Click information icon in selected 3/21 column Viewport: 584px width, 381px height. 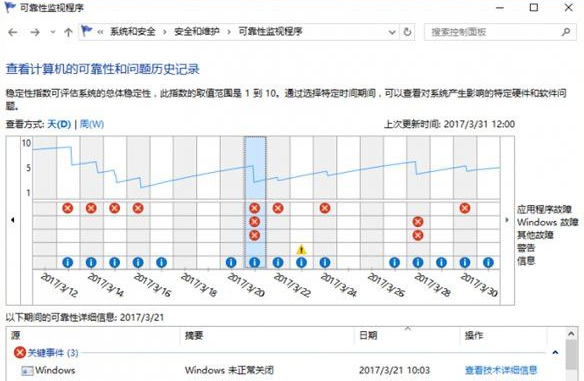(254, 262)
